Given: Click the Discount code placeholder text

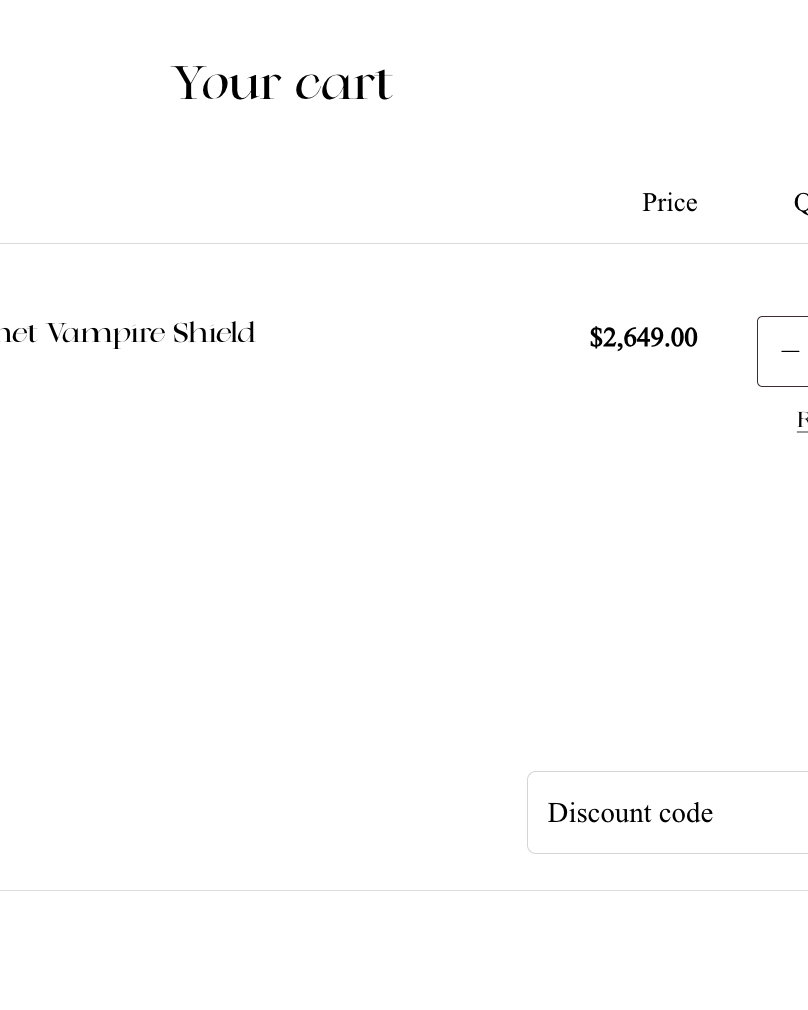Looking at the screenshot, I should [x=630, y=814].
